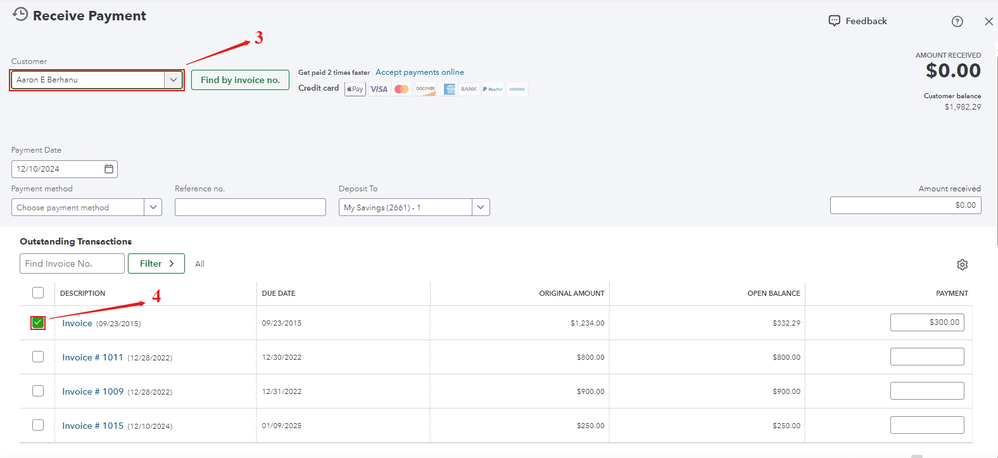Click the $900.00 open balance cell

pyautogui.click(x=787, y=392)
